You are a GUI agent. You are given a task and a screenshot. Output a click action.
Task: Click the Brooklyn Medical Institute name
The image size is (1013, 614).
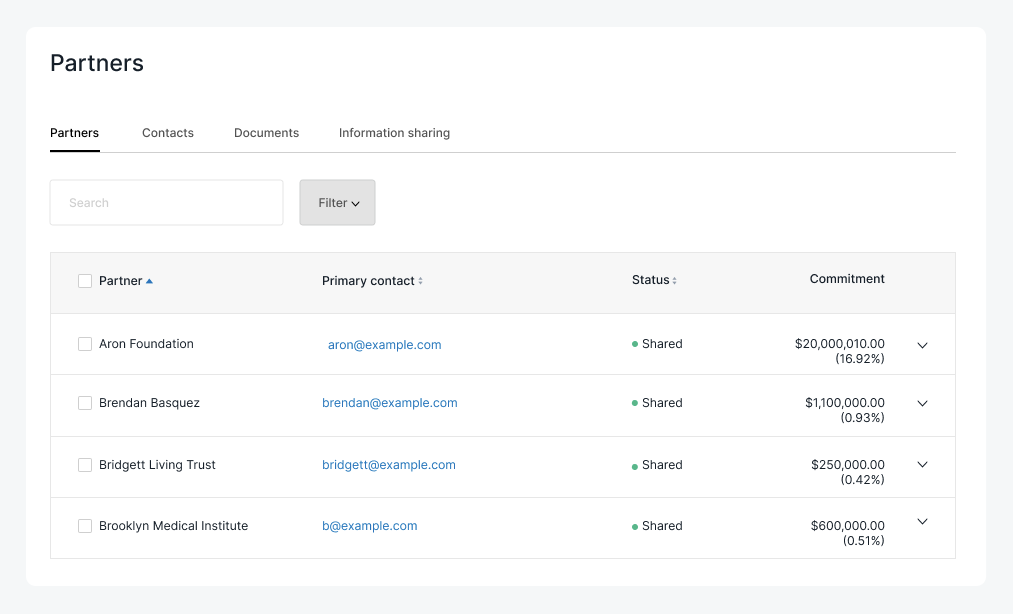pyautogui.click(x=173, y=526)
